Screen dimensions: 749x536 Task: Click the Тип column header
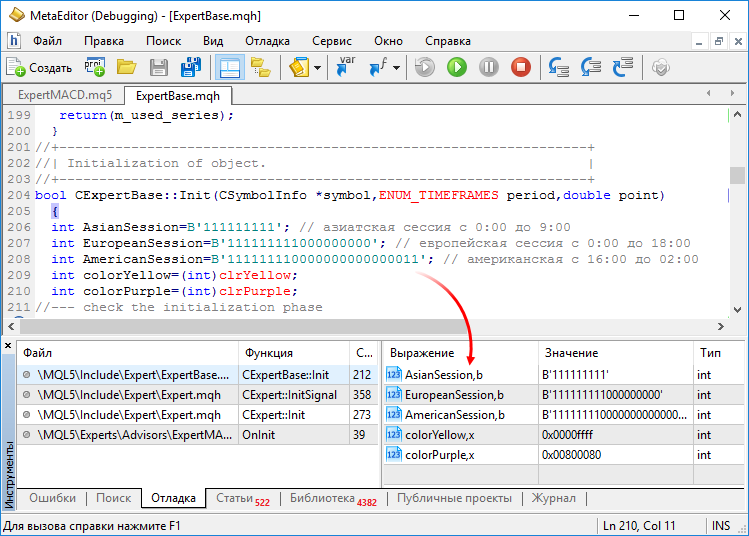719,353
